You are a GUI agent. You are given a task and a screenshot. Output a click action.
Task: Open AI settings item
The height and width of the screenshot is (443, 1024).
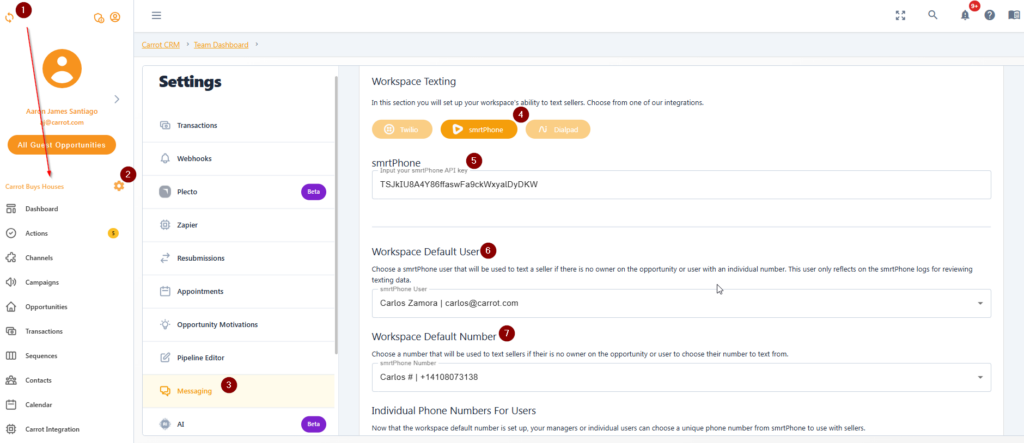pyautogui.click(x=238, y=424)
